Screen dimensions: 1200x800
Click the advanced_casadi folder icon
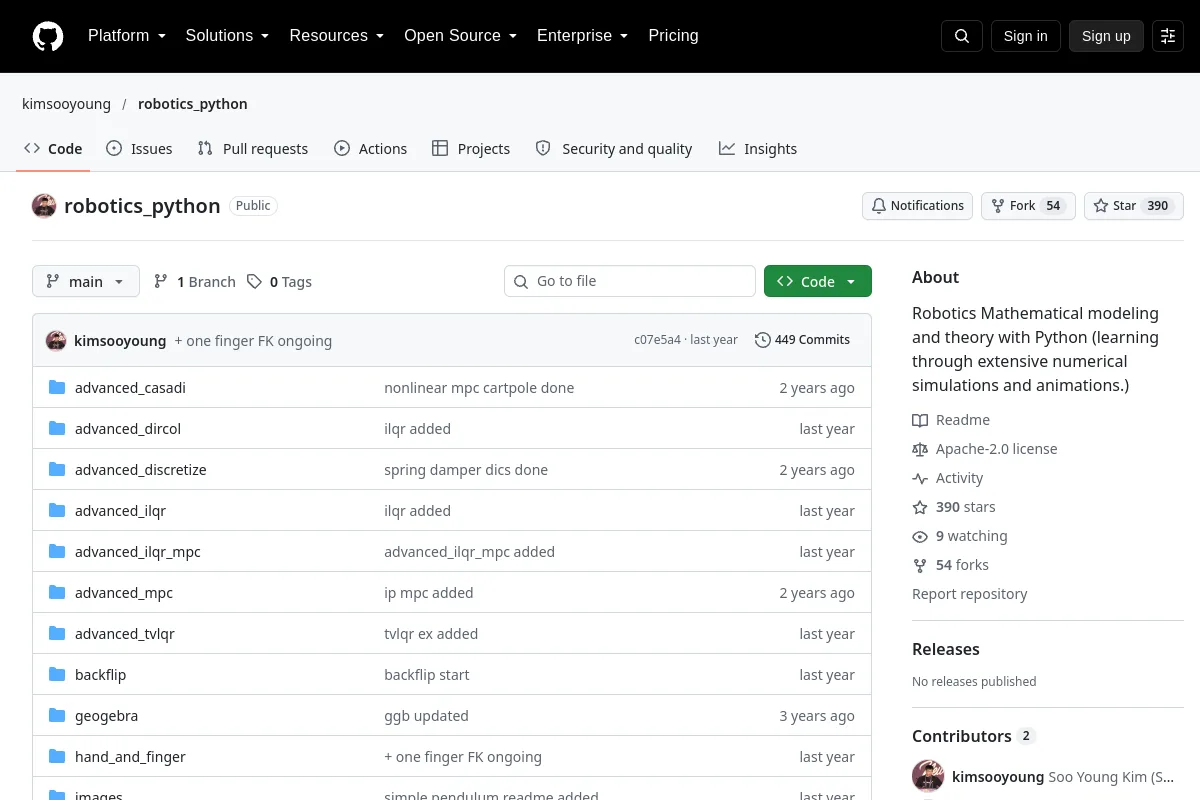(57, 388)
